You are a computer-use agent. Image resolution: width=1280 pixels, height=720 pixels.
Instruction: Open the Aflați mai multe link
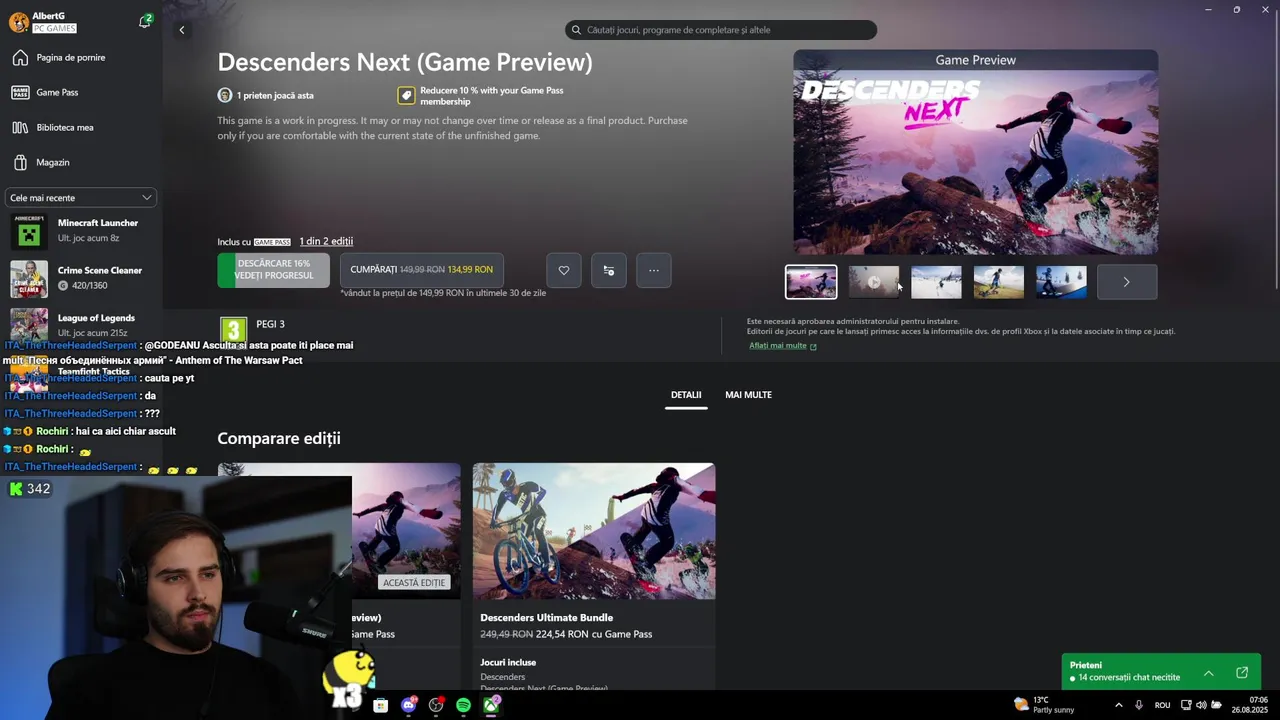point(783,346)
